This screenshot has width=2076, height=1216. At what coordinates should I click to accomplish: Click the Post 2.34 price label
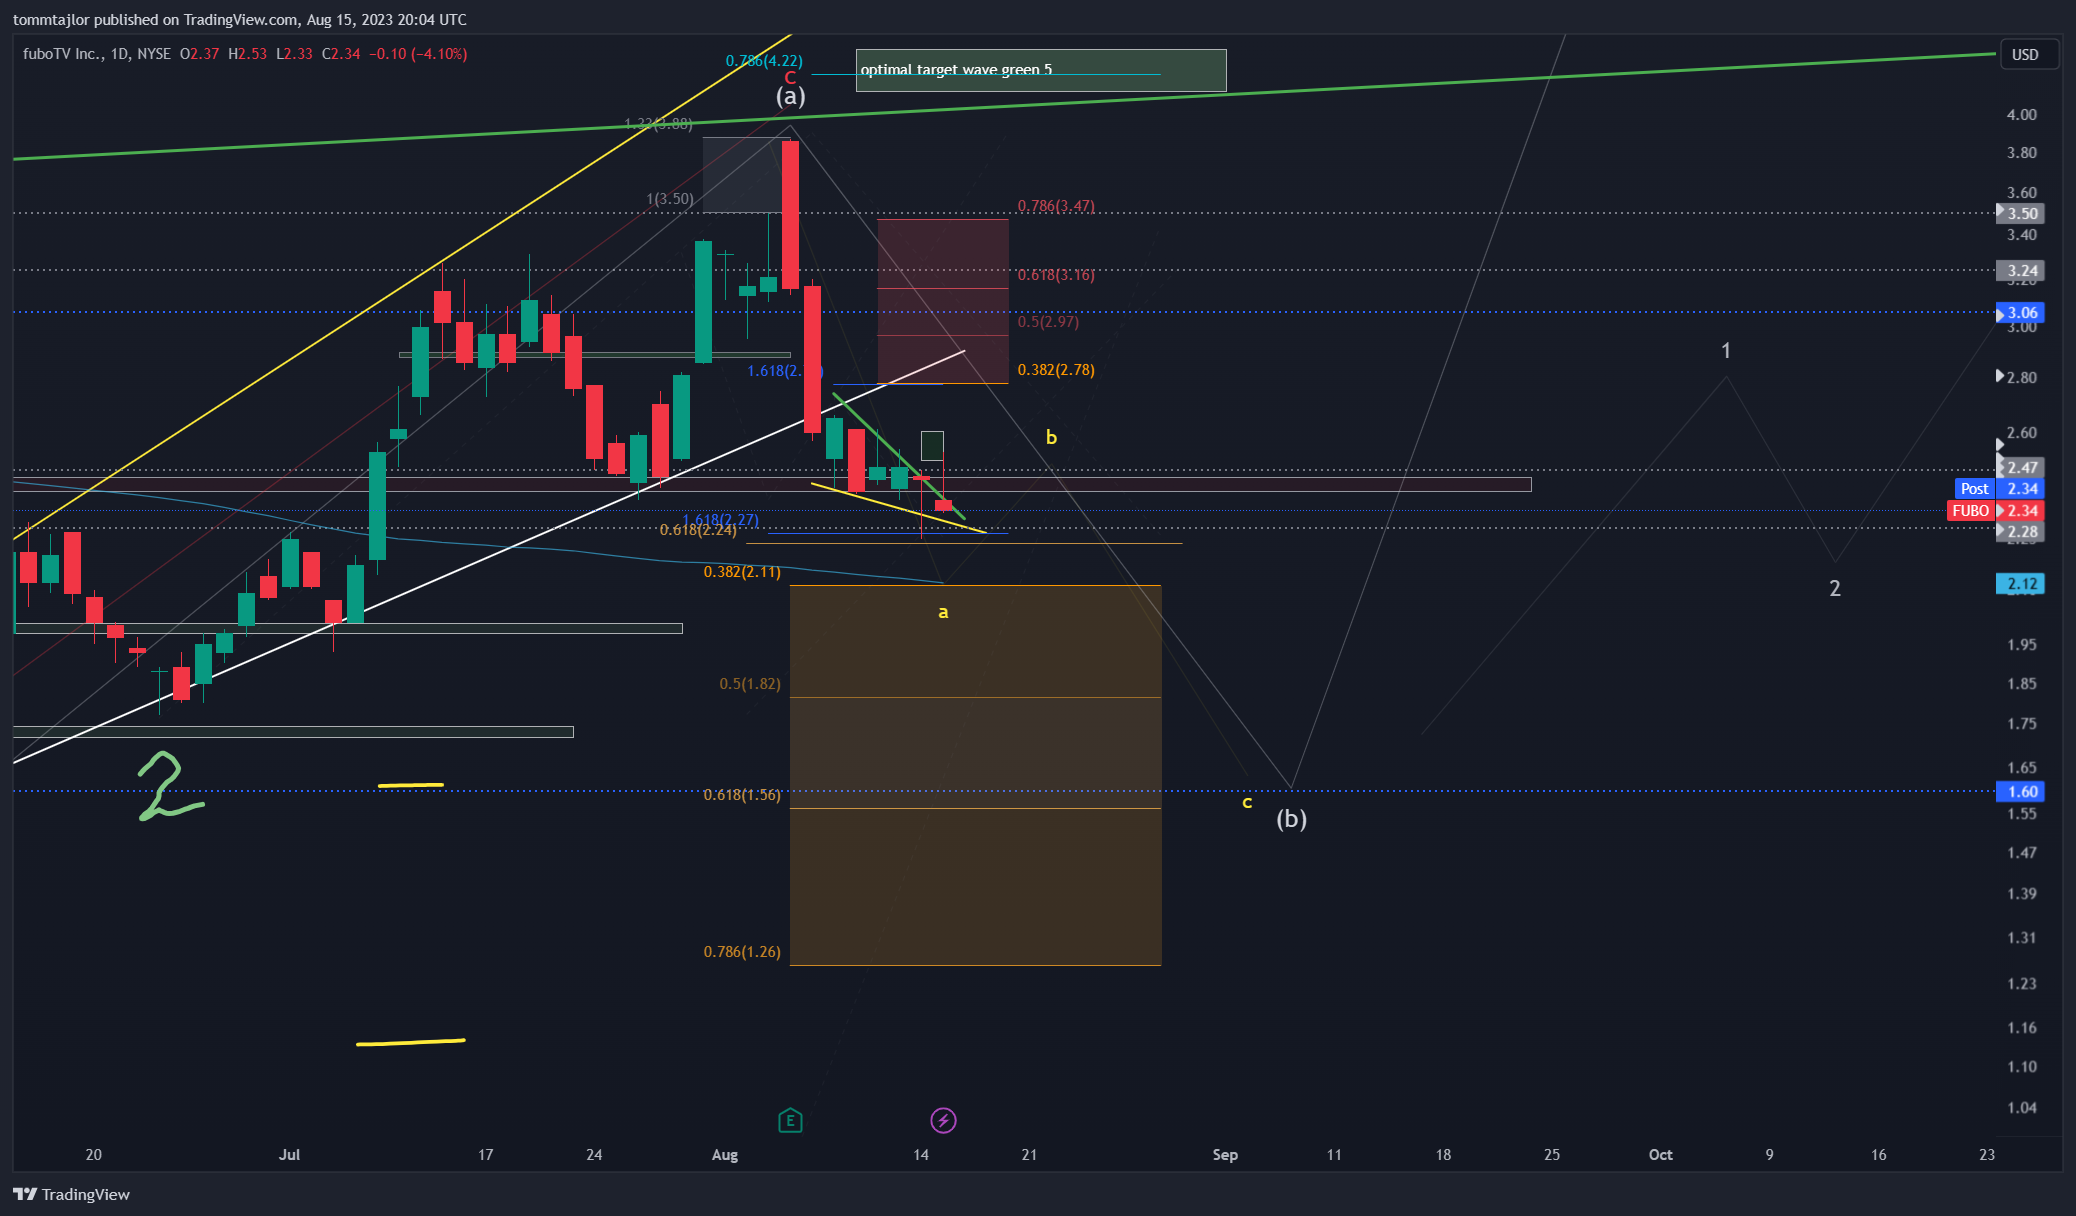click(x=2000, y=488)
